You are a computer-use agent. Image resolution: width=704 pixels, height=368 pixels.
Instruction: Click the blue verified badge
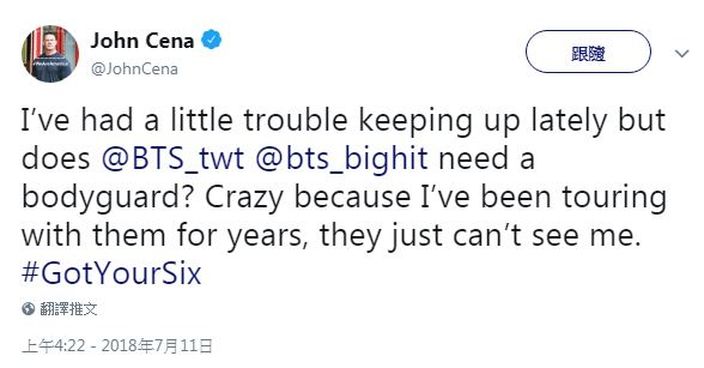pos(211,40)
